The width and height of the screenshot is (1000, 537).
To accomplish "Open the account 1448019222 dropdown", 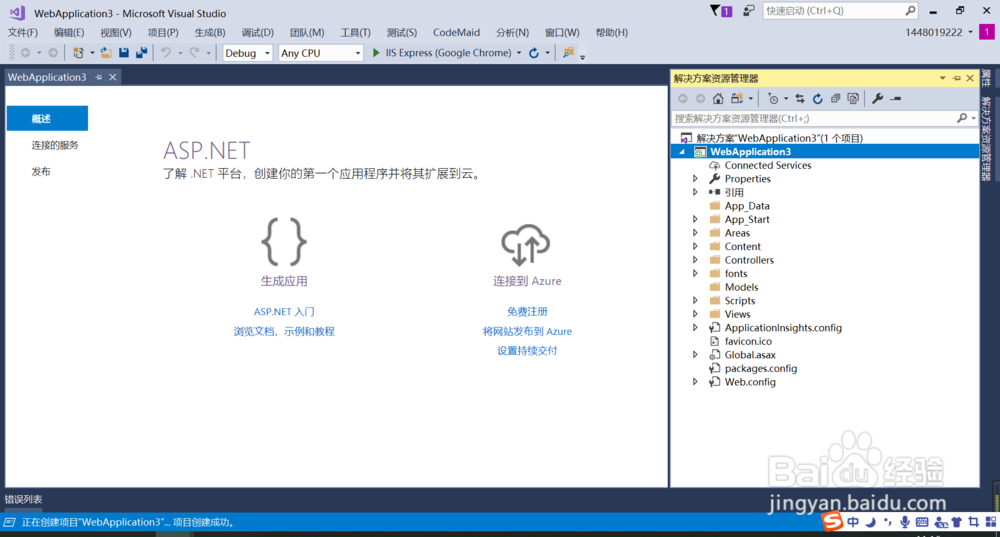I will (x=971, y=33).
